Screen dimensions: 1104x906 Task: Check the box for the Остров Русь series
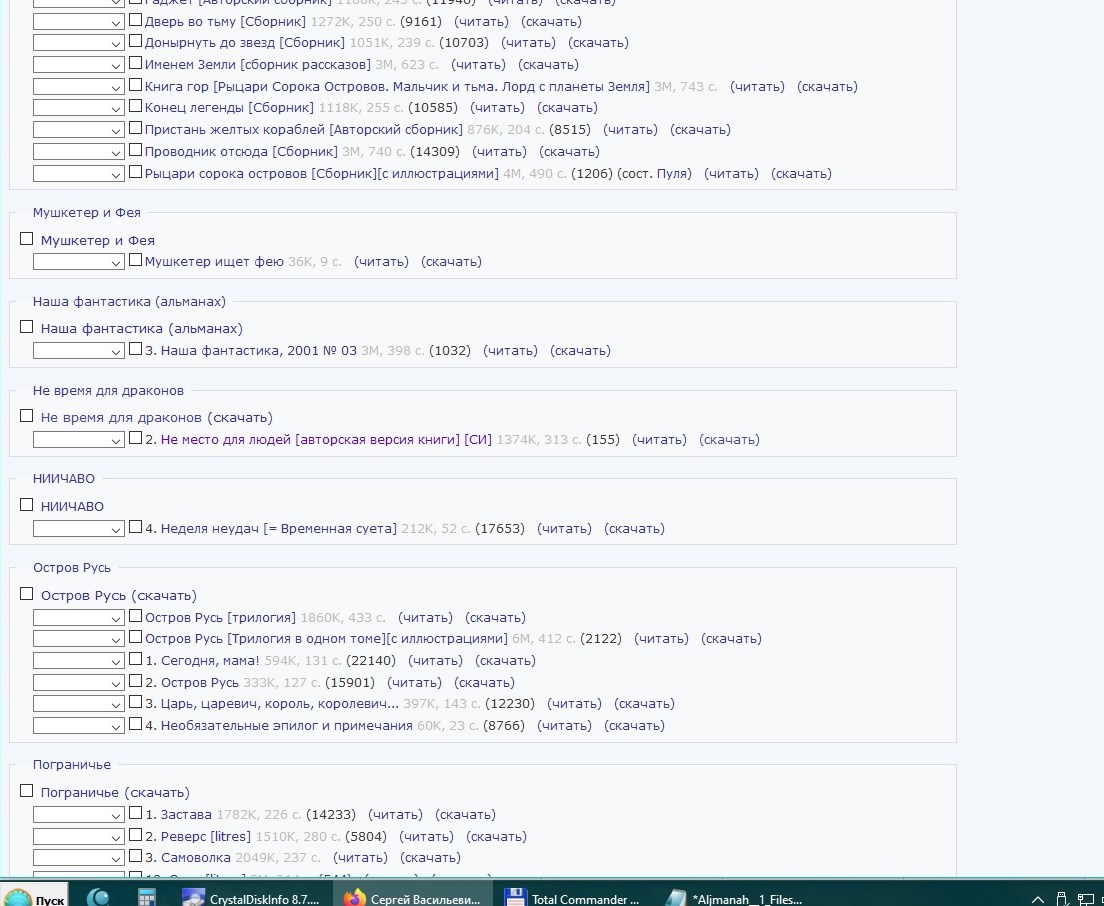click(27, 594)
